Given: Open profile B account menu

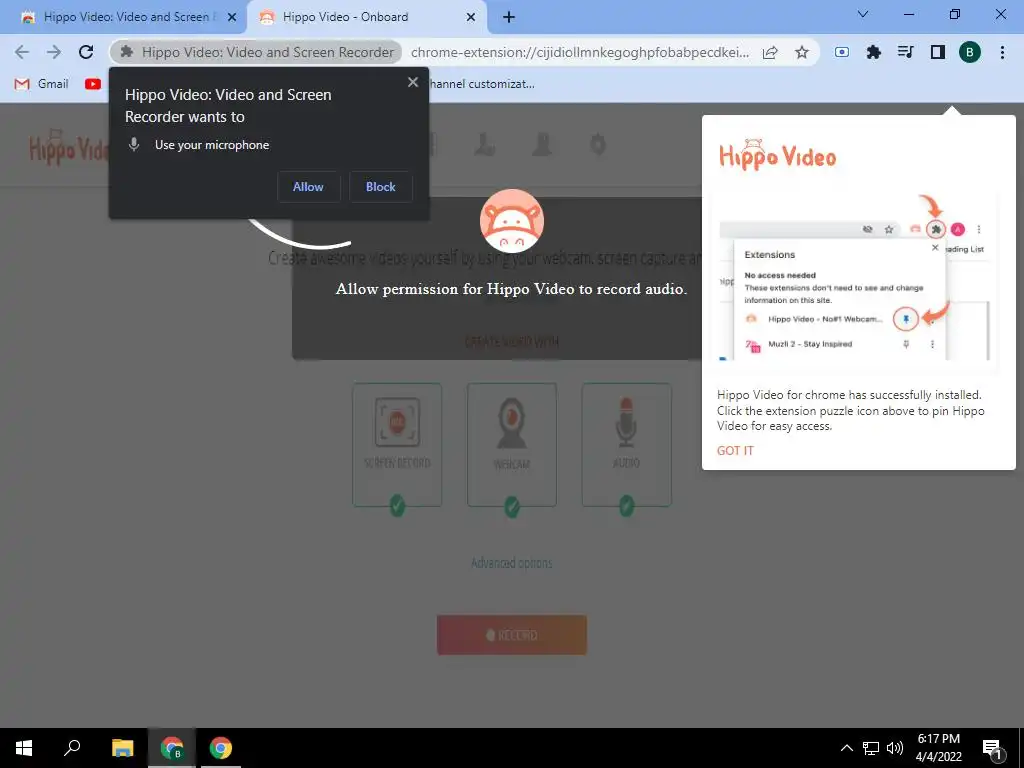Looking at the screenshot, I should pyautogui.click(x=970, y=52).
